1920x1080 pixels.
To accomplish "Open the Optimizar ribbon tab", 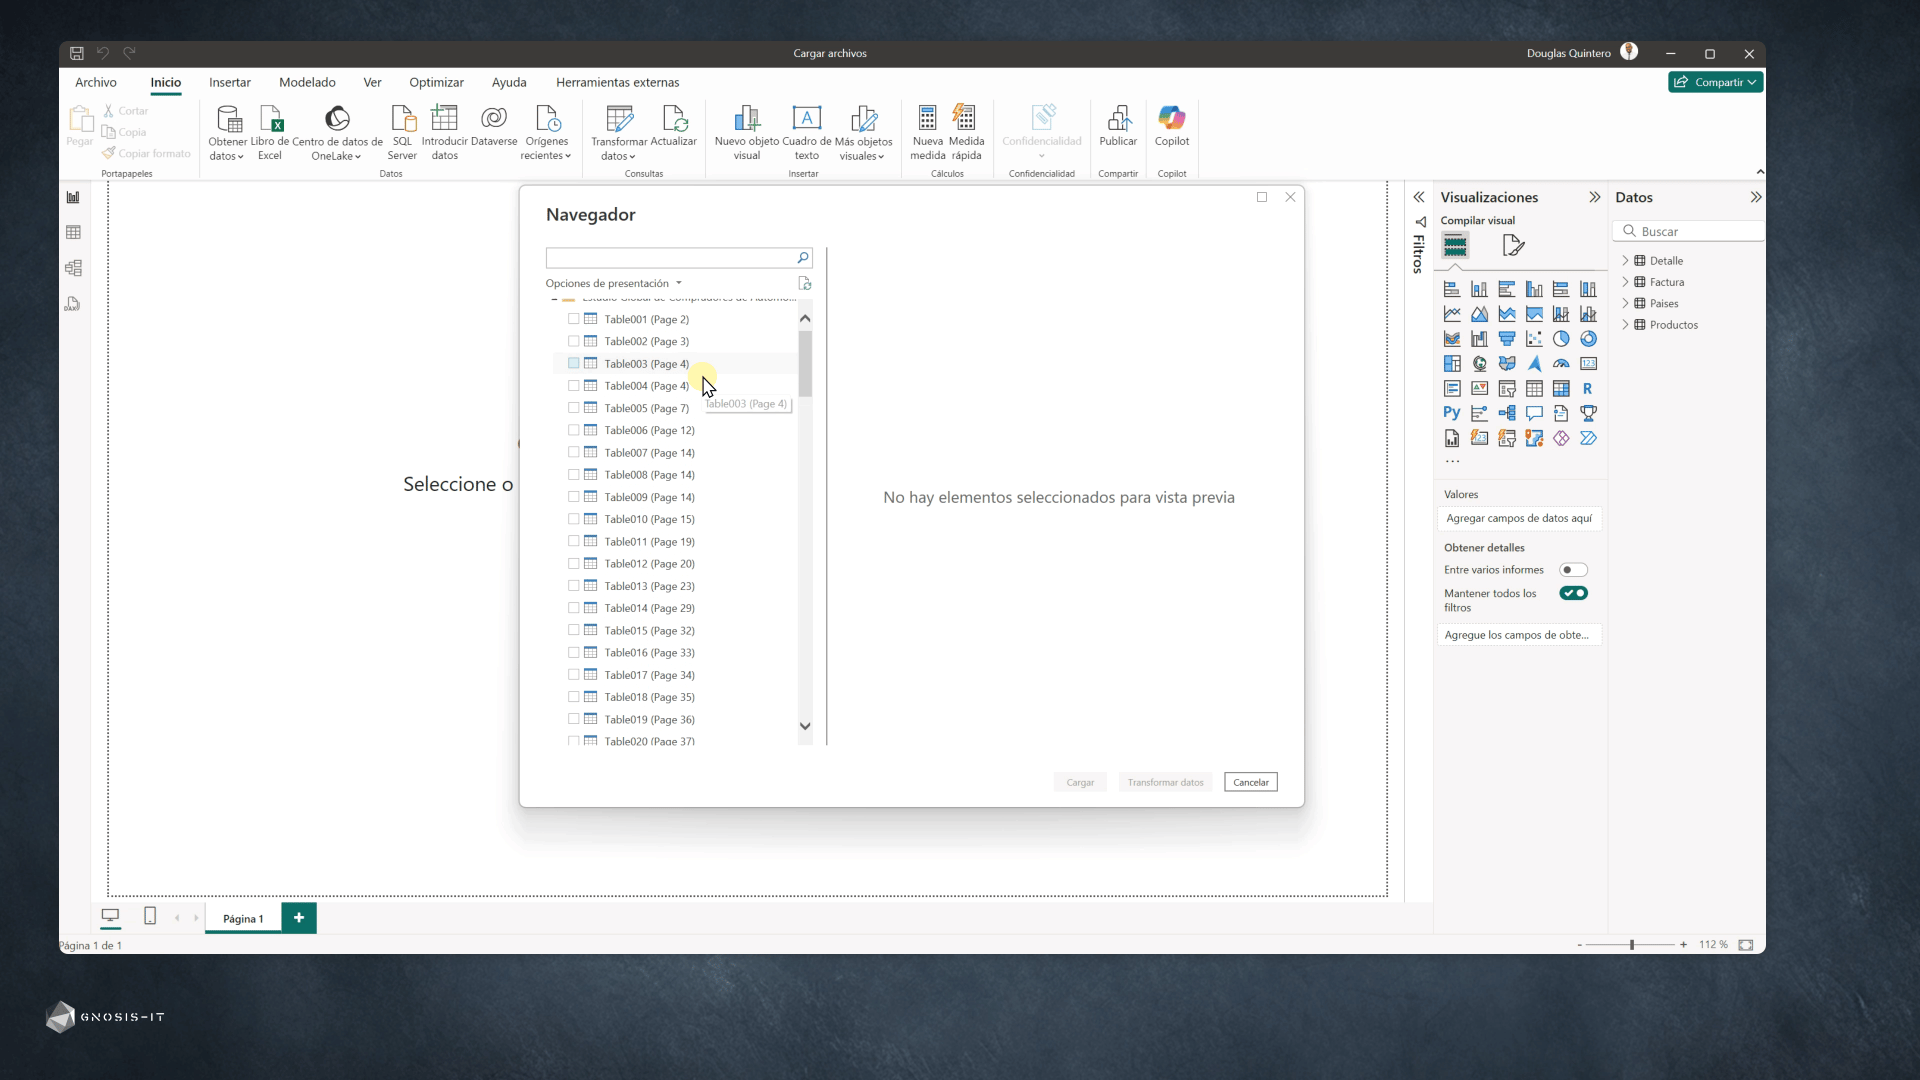I will click(436, 82).
